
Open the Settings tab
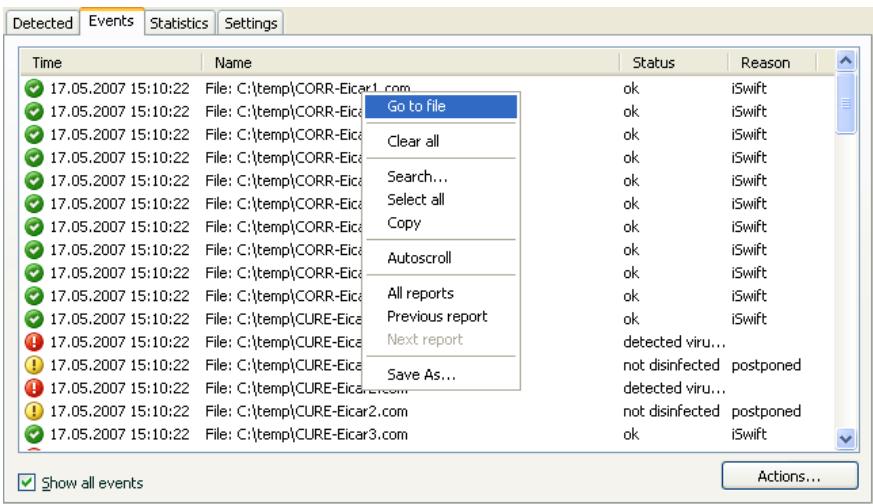click(251, 23)
